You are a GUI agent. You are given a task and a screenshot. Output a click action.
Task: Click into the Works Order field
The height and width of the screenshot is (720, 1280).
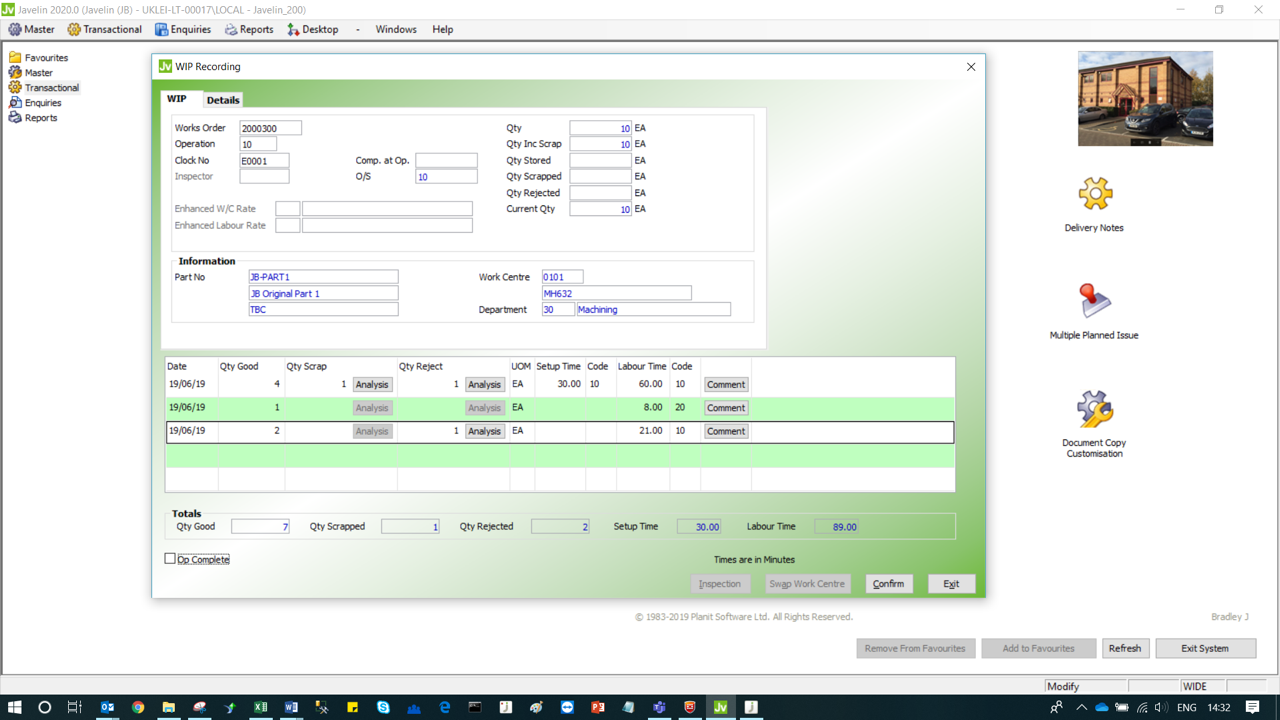pyautogui.click(x=270, y=128)
